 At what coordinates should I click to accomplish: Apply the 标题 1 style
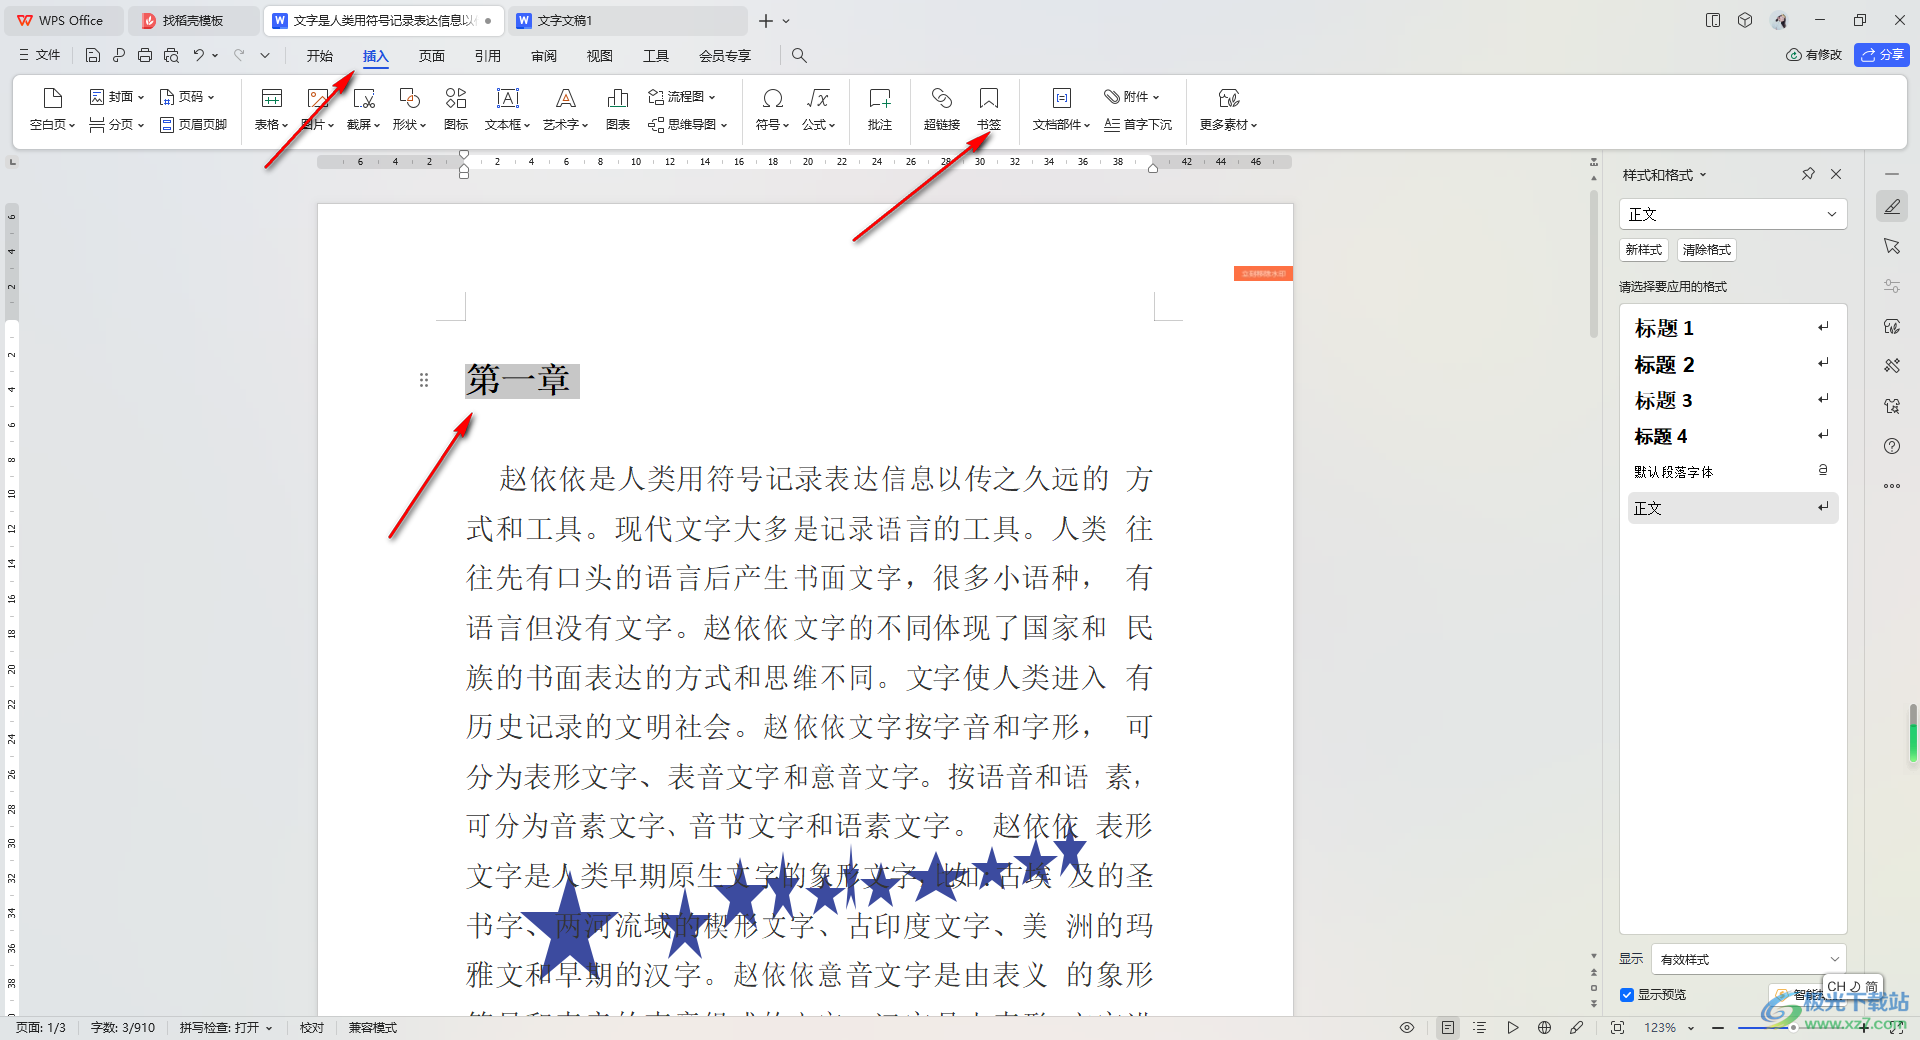(x=1732, y=328)
